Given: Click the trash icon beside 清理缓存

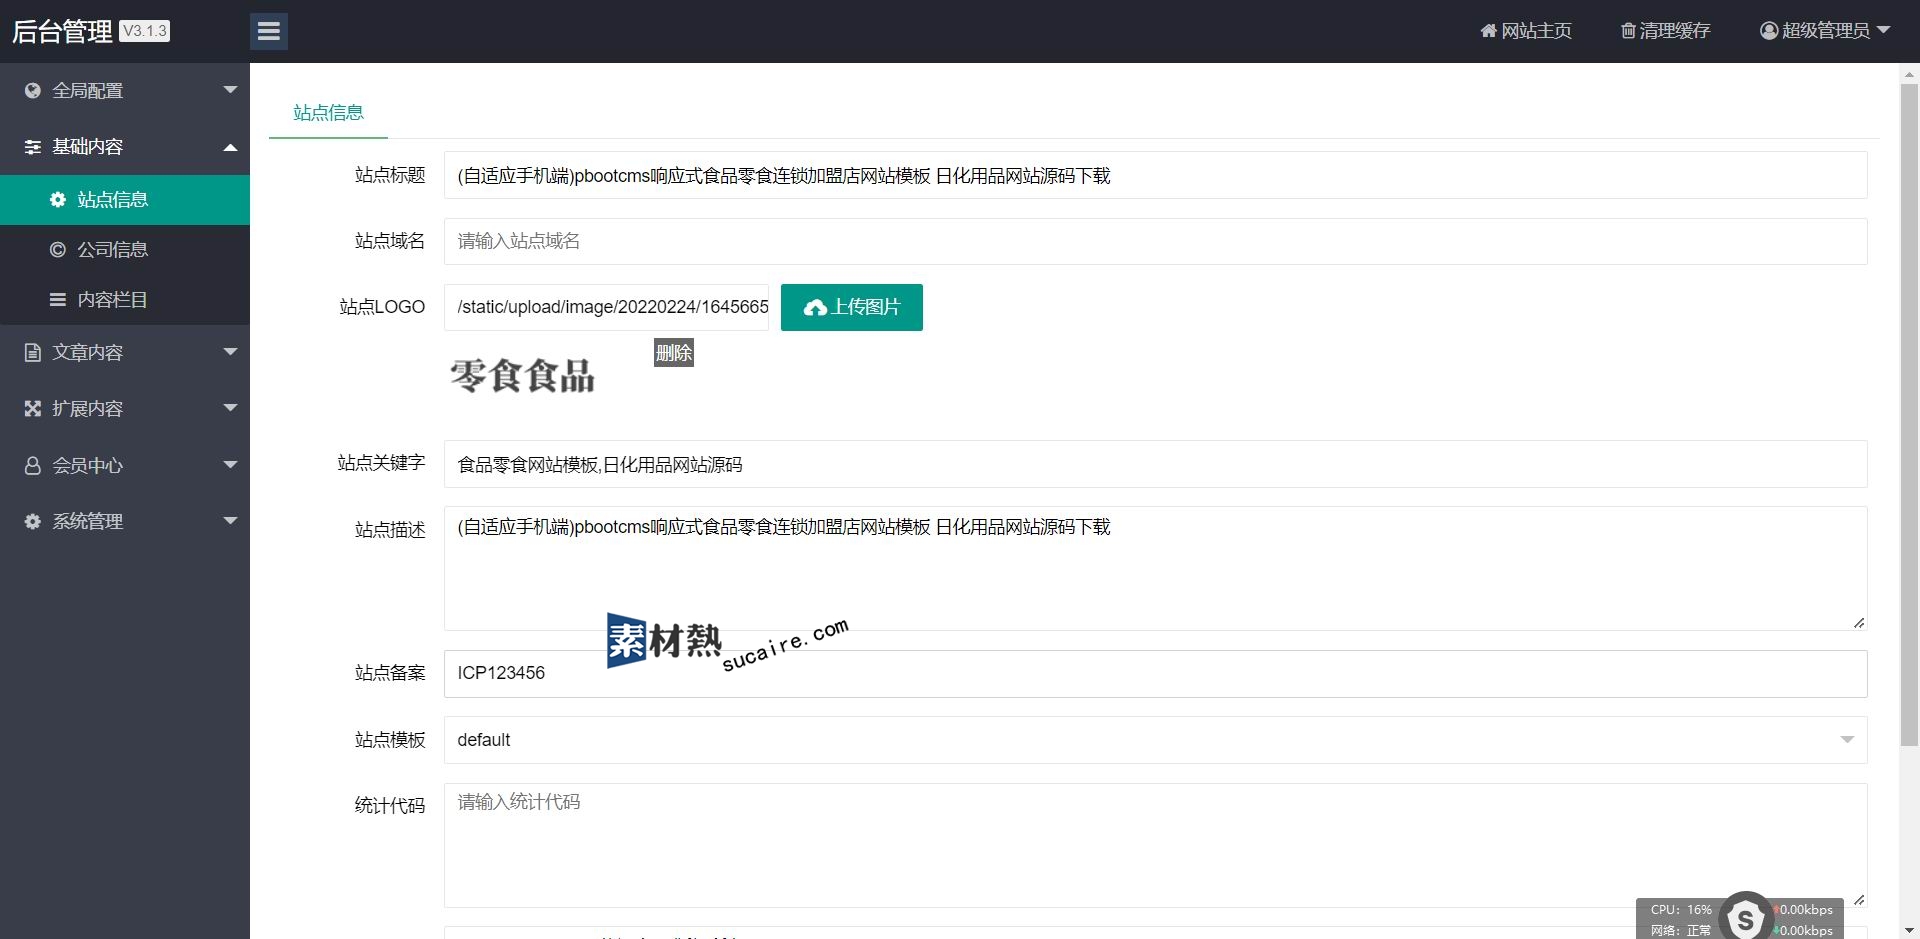Looking at the screenshot, I should click(1628, 31).
